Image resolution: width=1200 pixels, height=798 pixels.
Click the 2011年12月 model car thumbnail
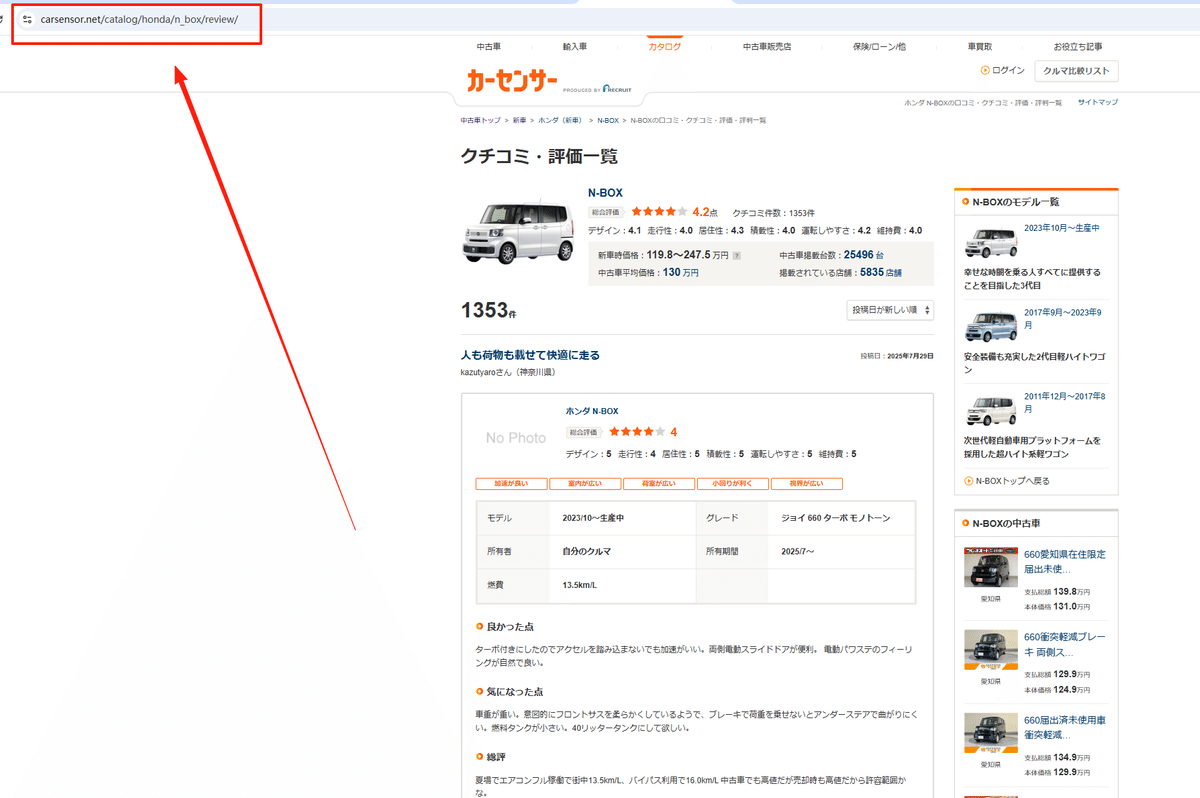tap(991, 410)
